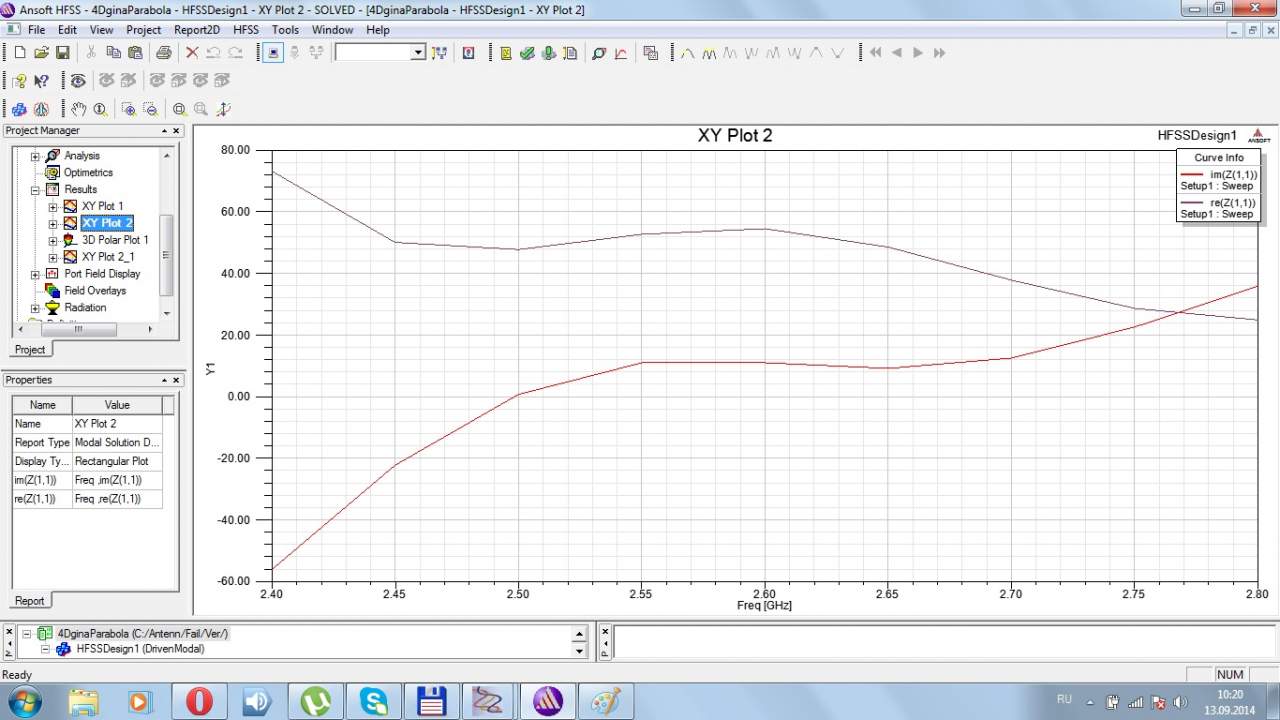Click the red X Delete icon
Screen dimensions: 1280x720
tap(192, 53)
